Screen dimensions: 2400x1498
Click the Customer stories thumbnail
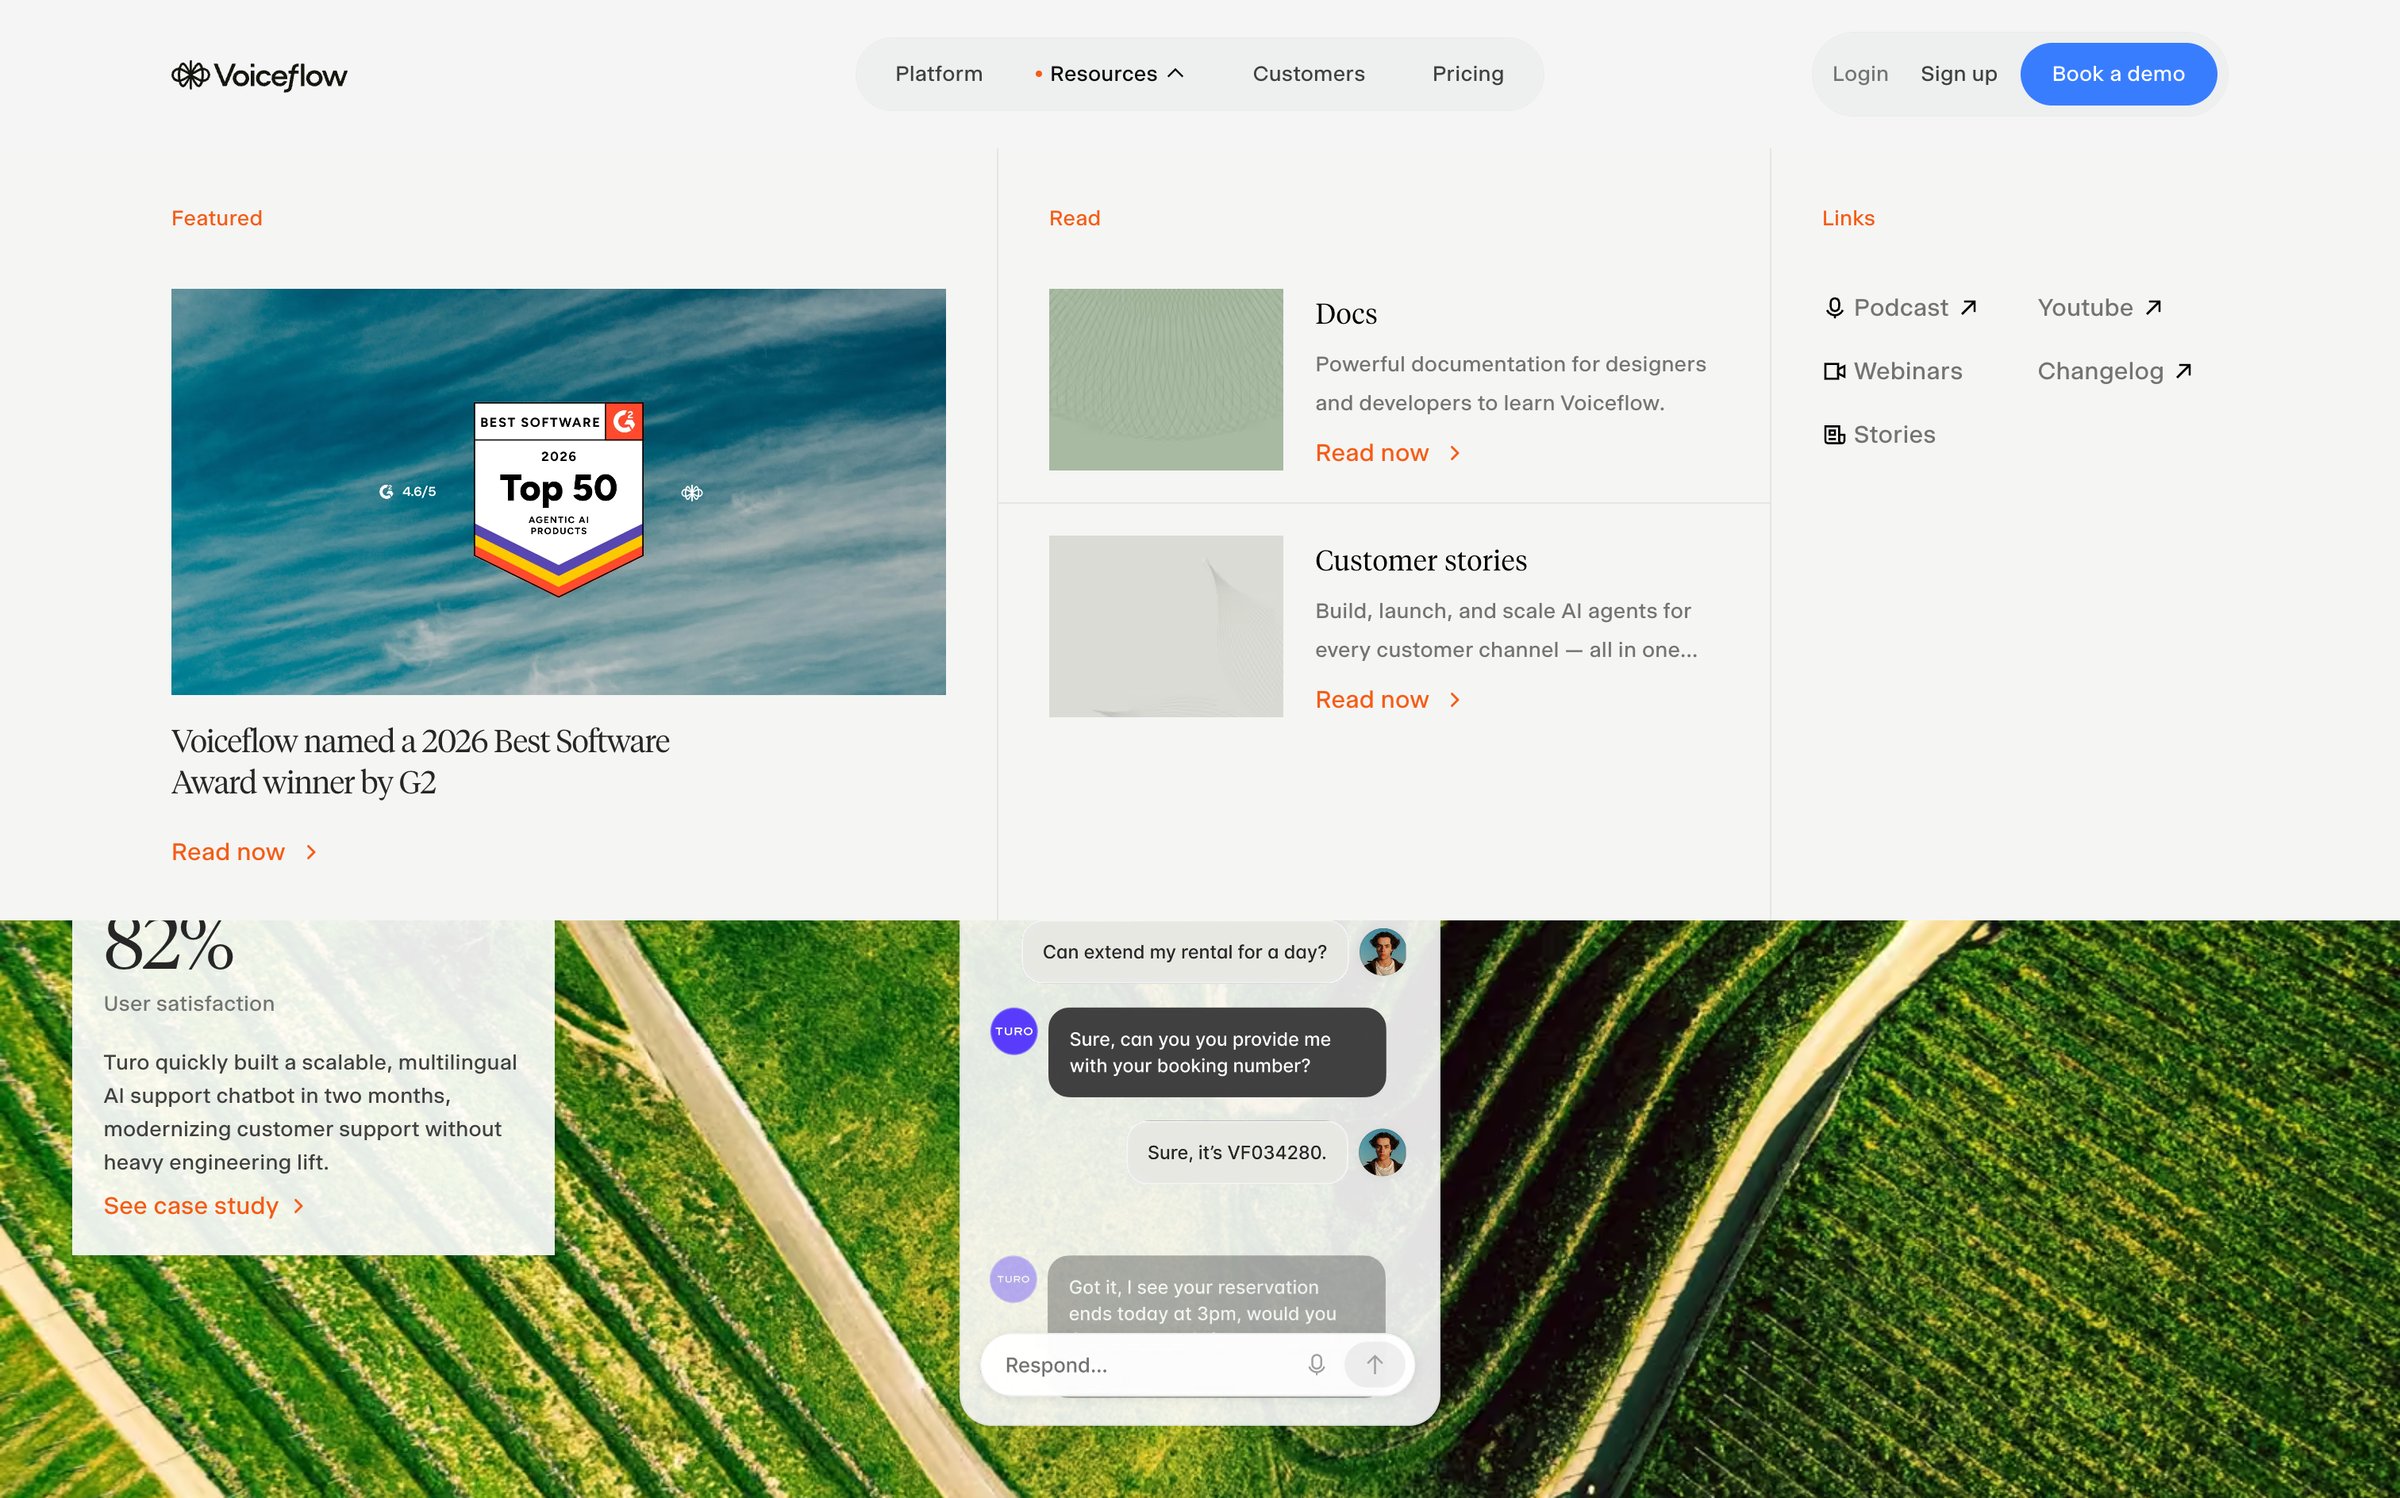1166,626
